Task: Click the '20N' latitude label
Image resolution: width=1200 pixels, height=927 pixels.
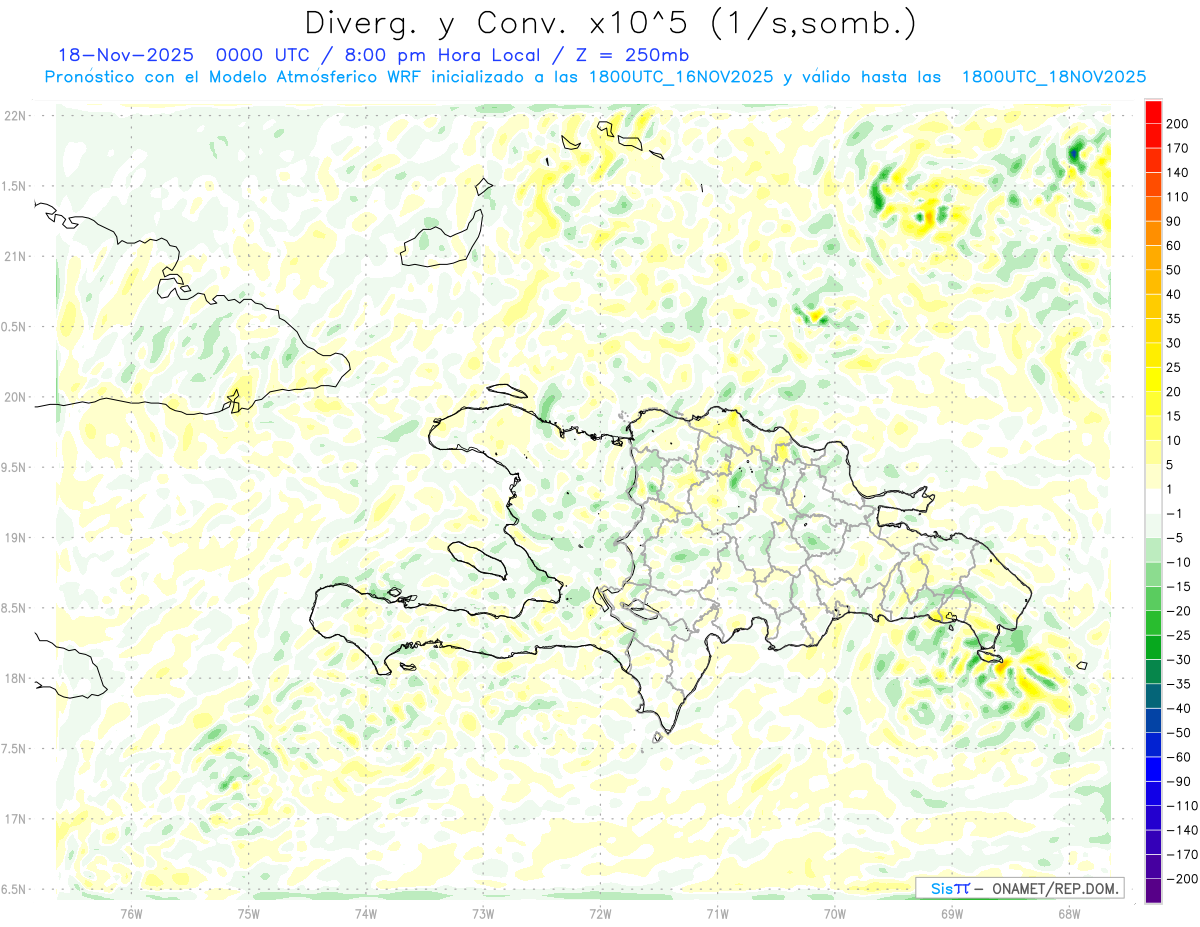Action: [x=16, y=398]
